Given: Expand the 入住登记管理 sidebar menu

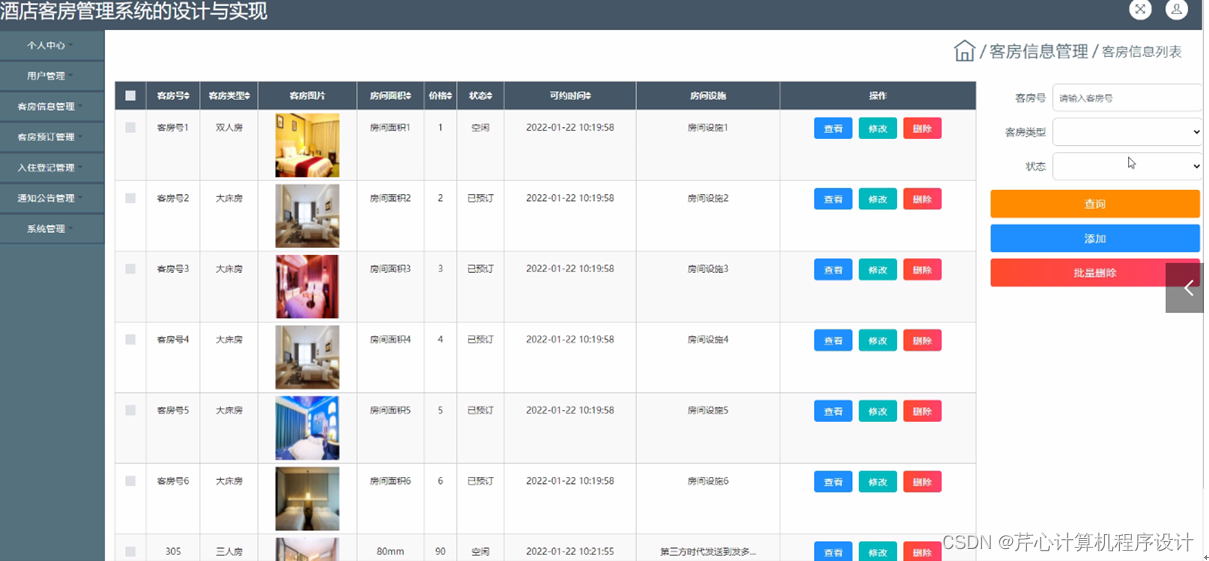Looking at the screenshot, I should click(51, 168).
